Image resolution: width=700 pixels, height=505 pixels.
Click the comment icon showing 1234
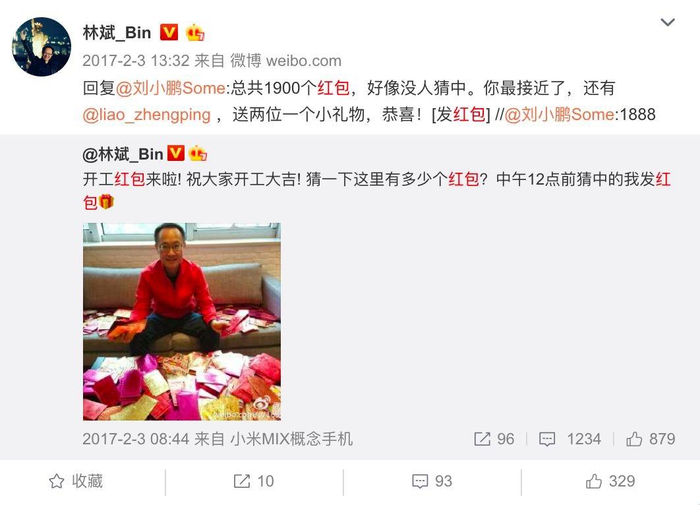click(x=547, y=439)
